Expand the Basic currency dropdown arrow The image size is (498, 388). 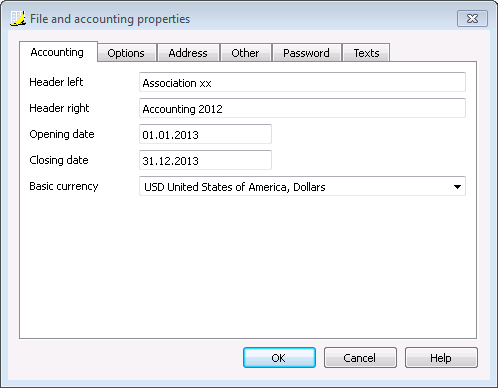pyautogui.click(x=457, y=187)
